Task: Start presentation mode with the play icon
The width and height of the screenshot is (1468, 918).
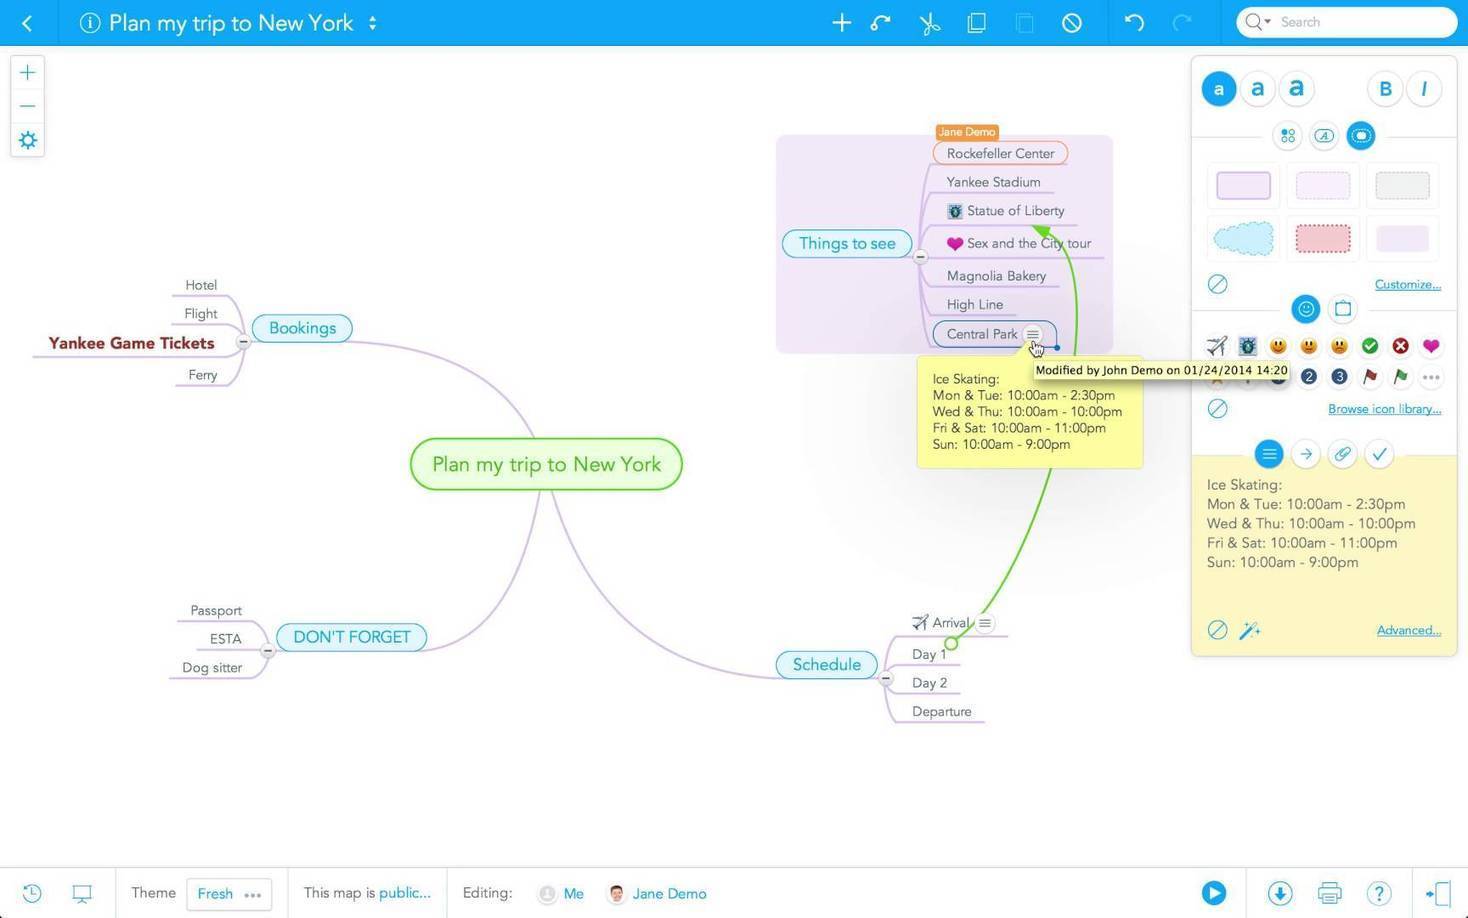Action: tap(1213, 893)
